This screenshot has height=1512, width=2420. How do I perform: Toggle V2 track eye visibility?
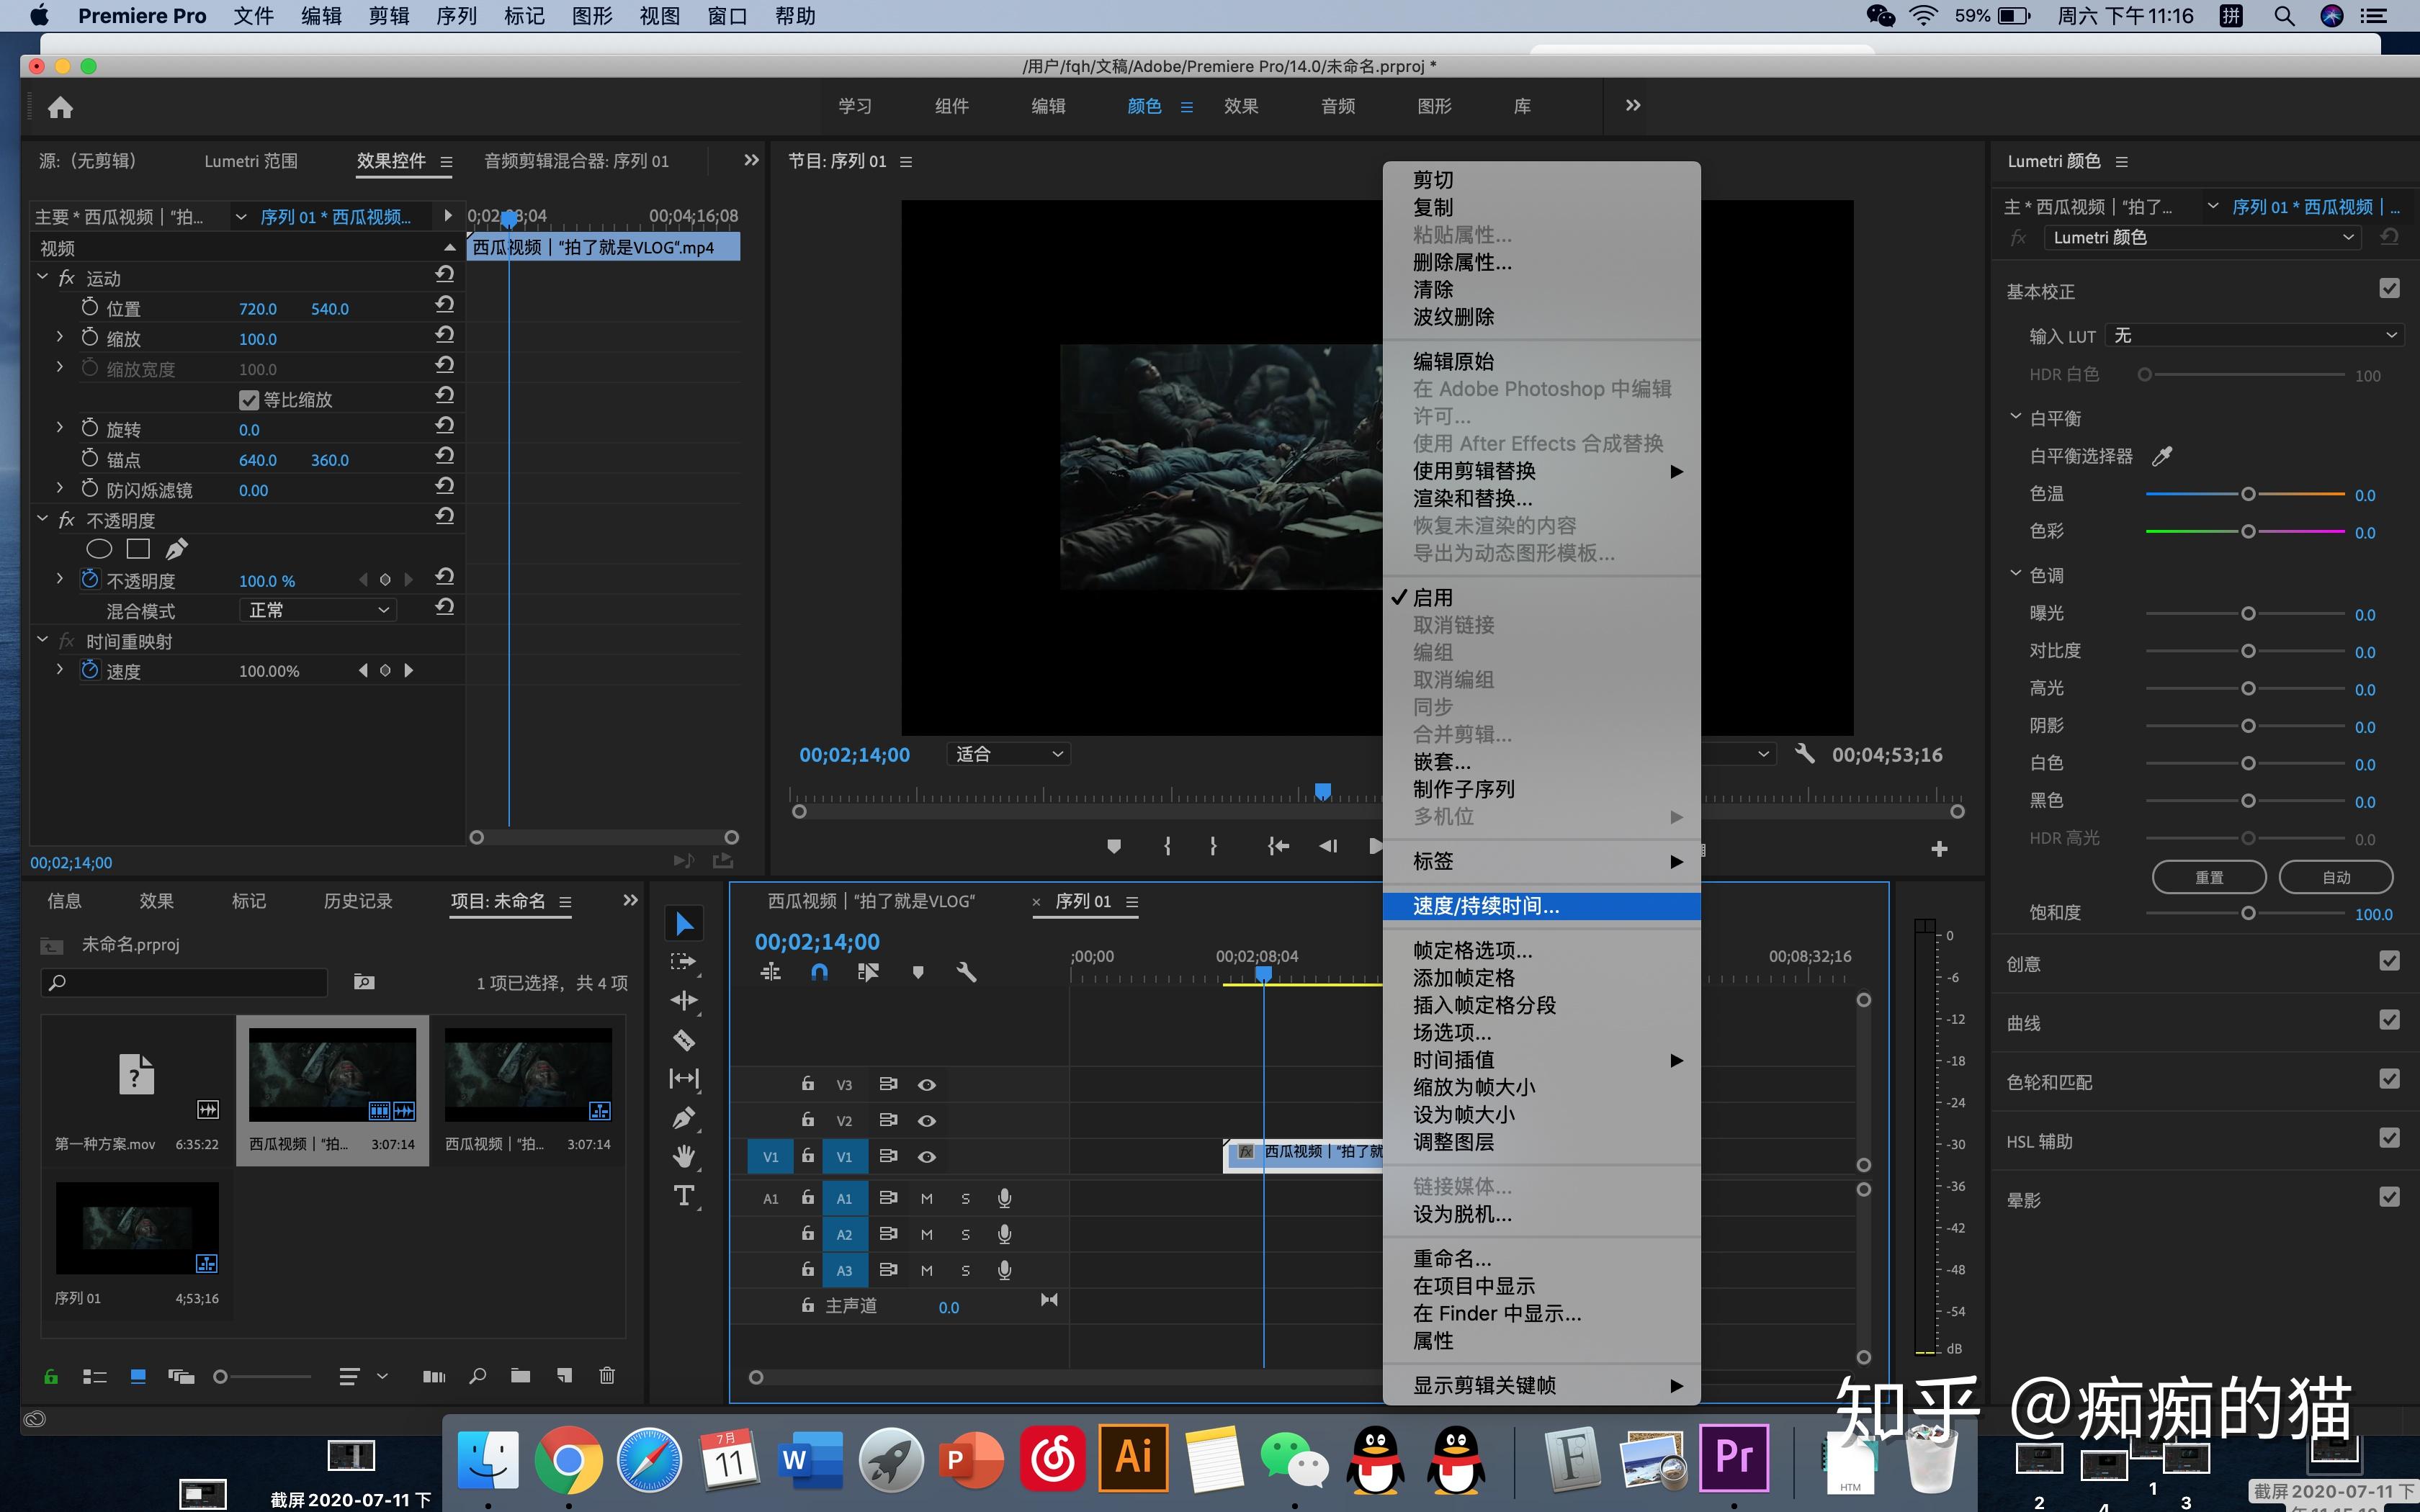point(927,1121)
